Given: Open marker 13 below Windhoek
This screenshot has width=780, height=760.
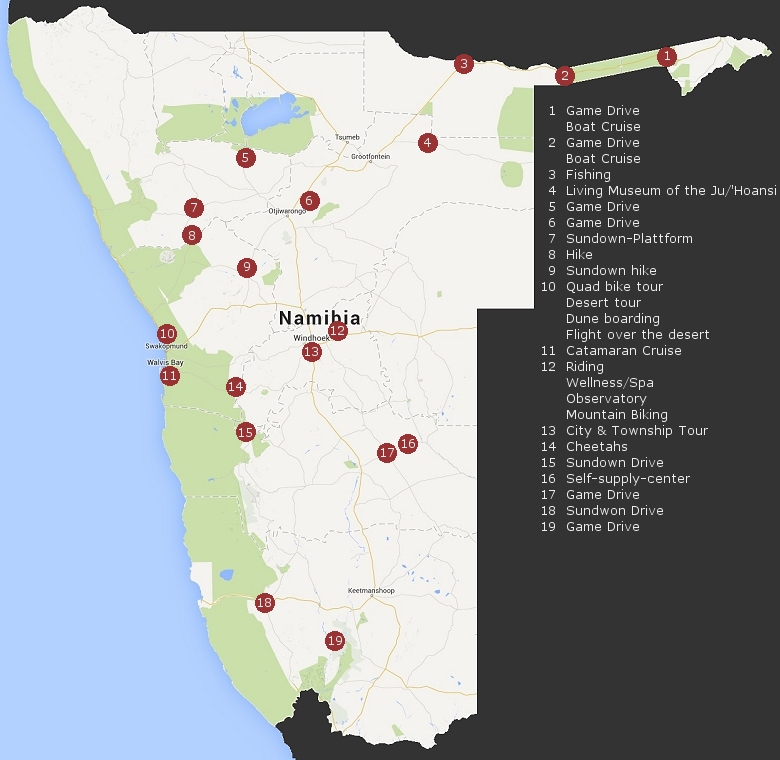Looking at the screenshot, I should point(312,352).
